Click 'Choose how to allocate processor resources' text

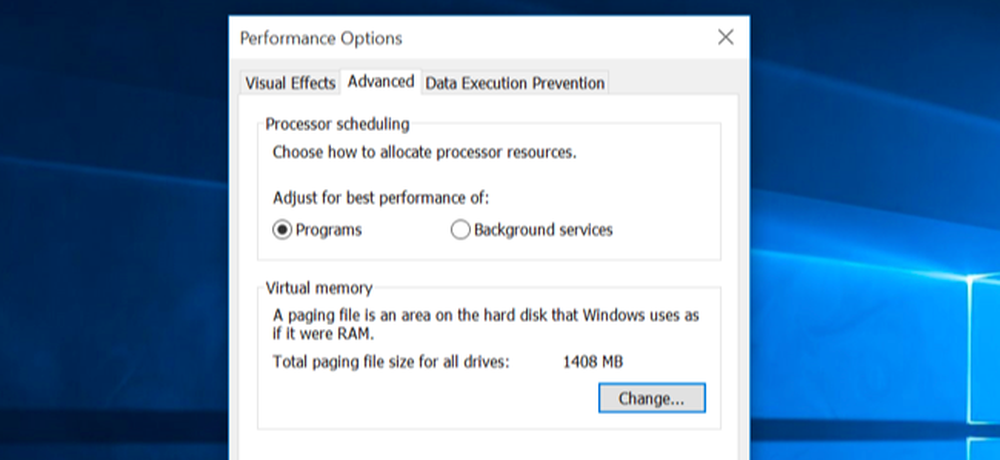[x=425, y=153]
